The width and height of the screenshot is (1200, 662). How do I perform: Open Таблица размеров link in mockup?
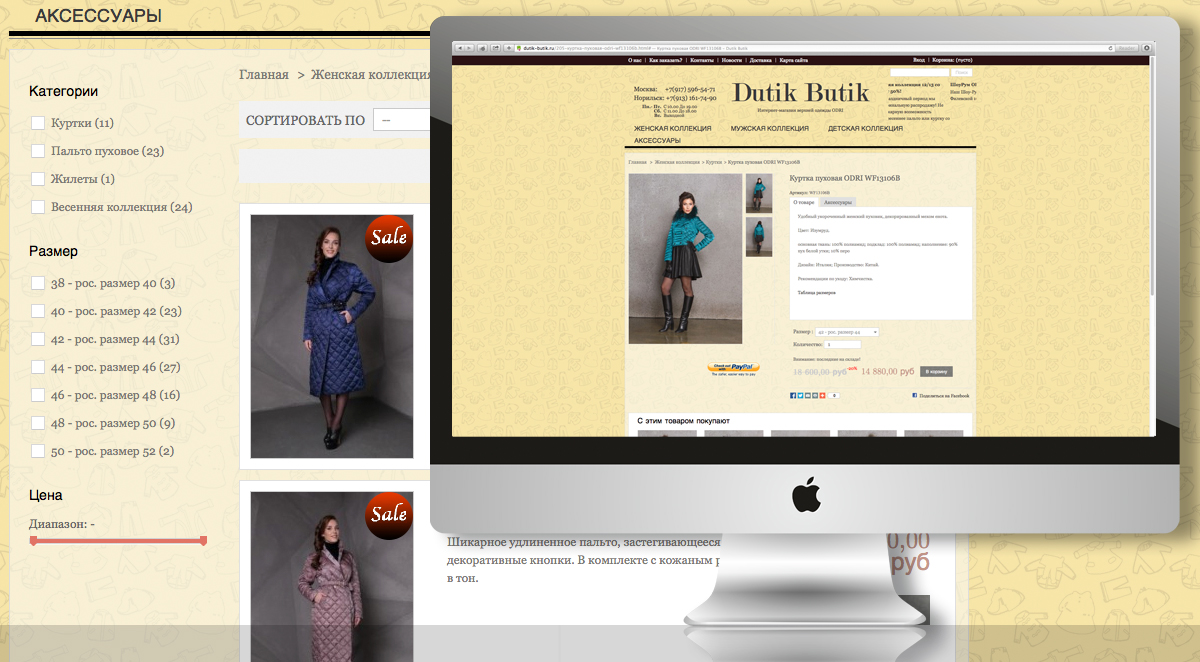[816, 293]
